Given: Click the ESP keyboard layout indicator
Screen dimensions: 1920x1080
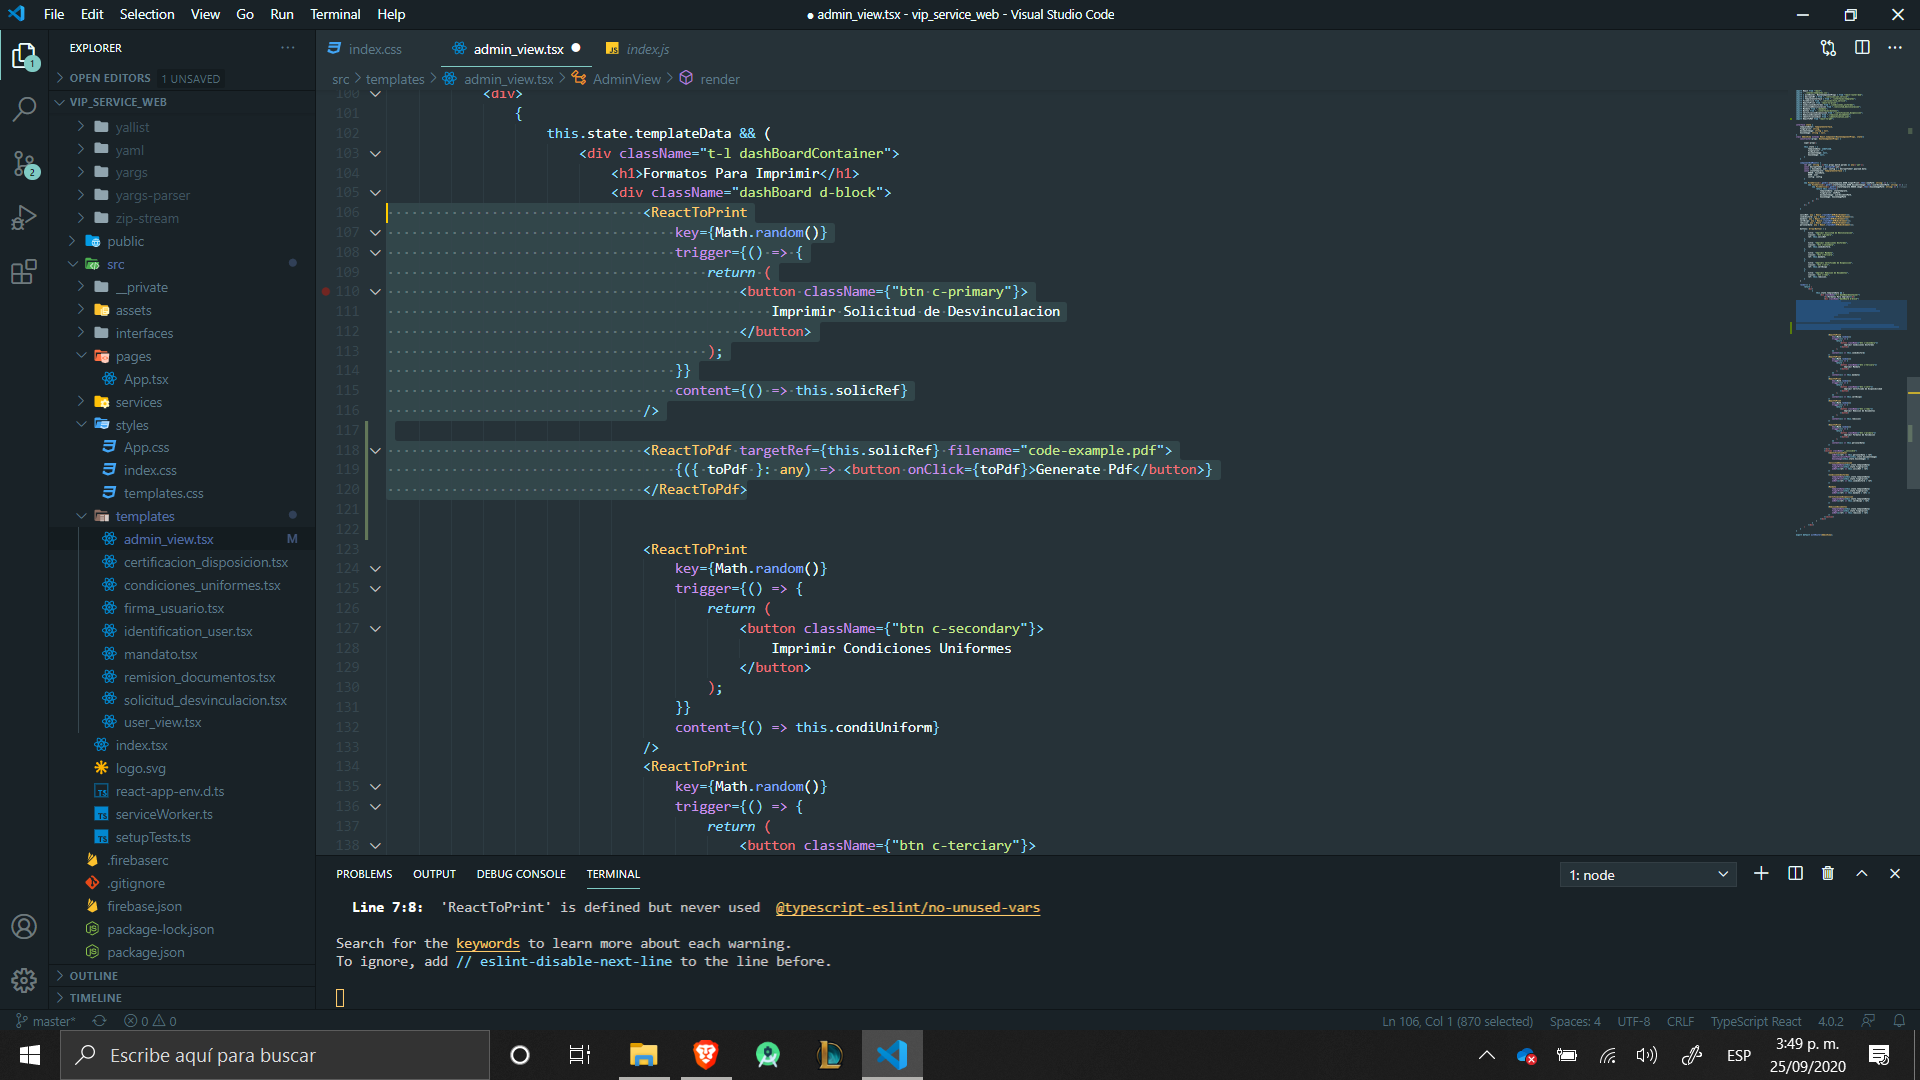Looking at the screenshot, I should [x=1739, y=1055].
